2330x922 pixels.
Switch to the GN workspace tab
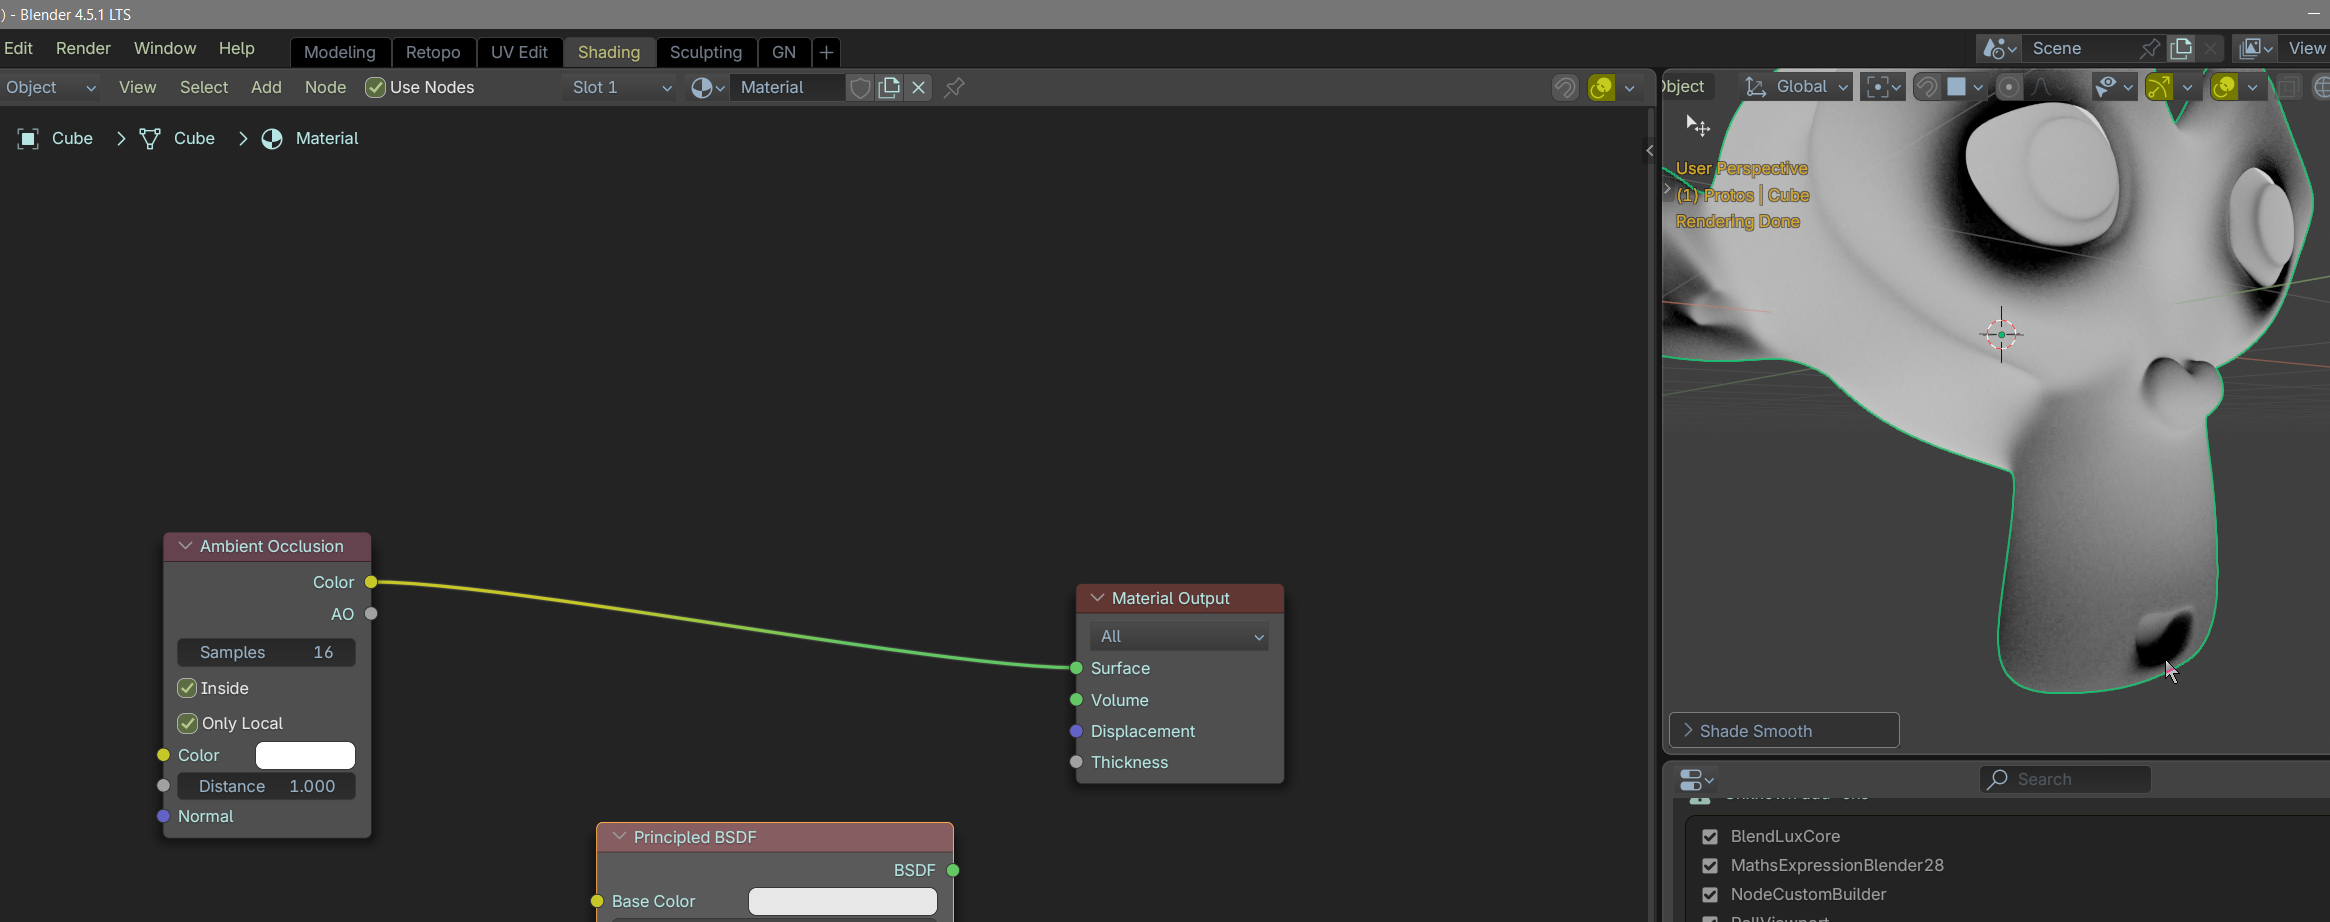pyautogui.click(x=784, y=52)
